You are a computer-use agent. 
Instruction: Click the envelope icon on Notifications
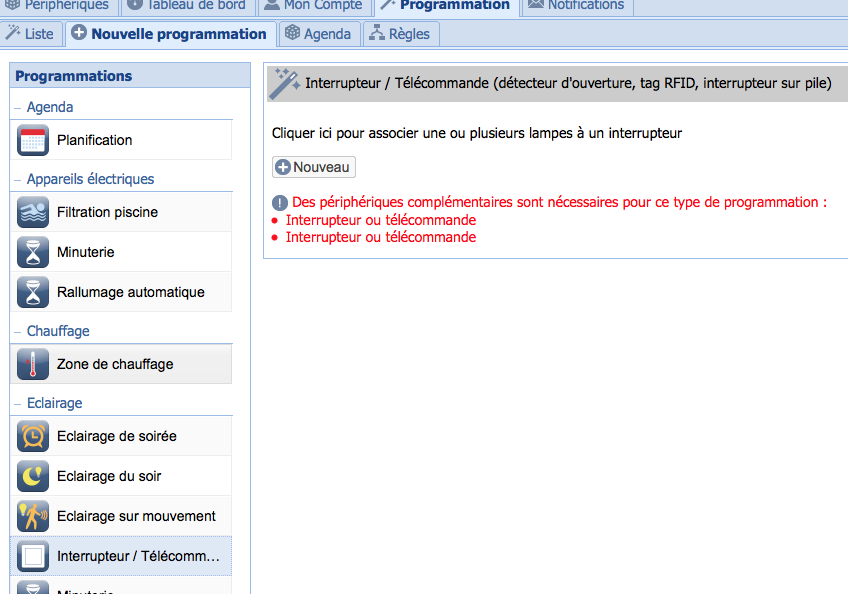536,4
